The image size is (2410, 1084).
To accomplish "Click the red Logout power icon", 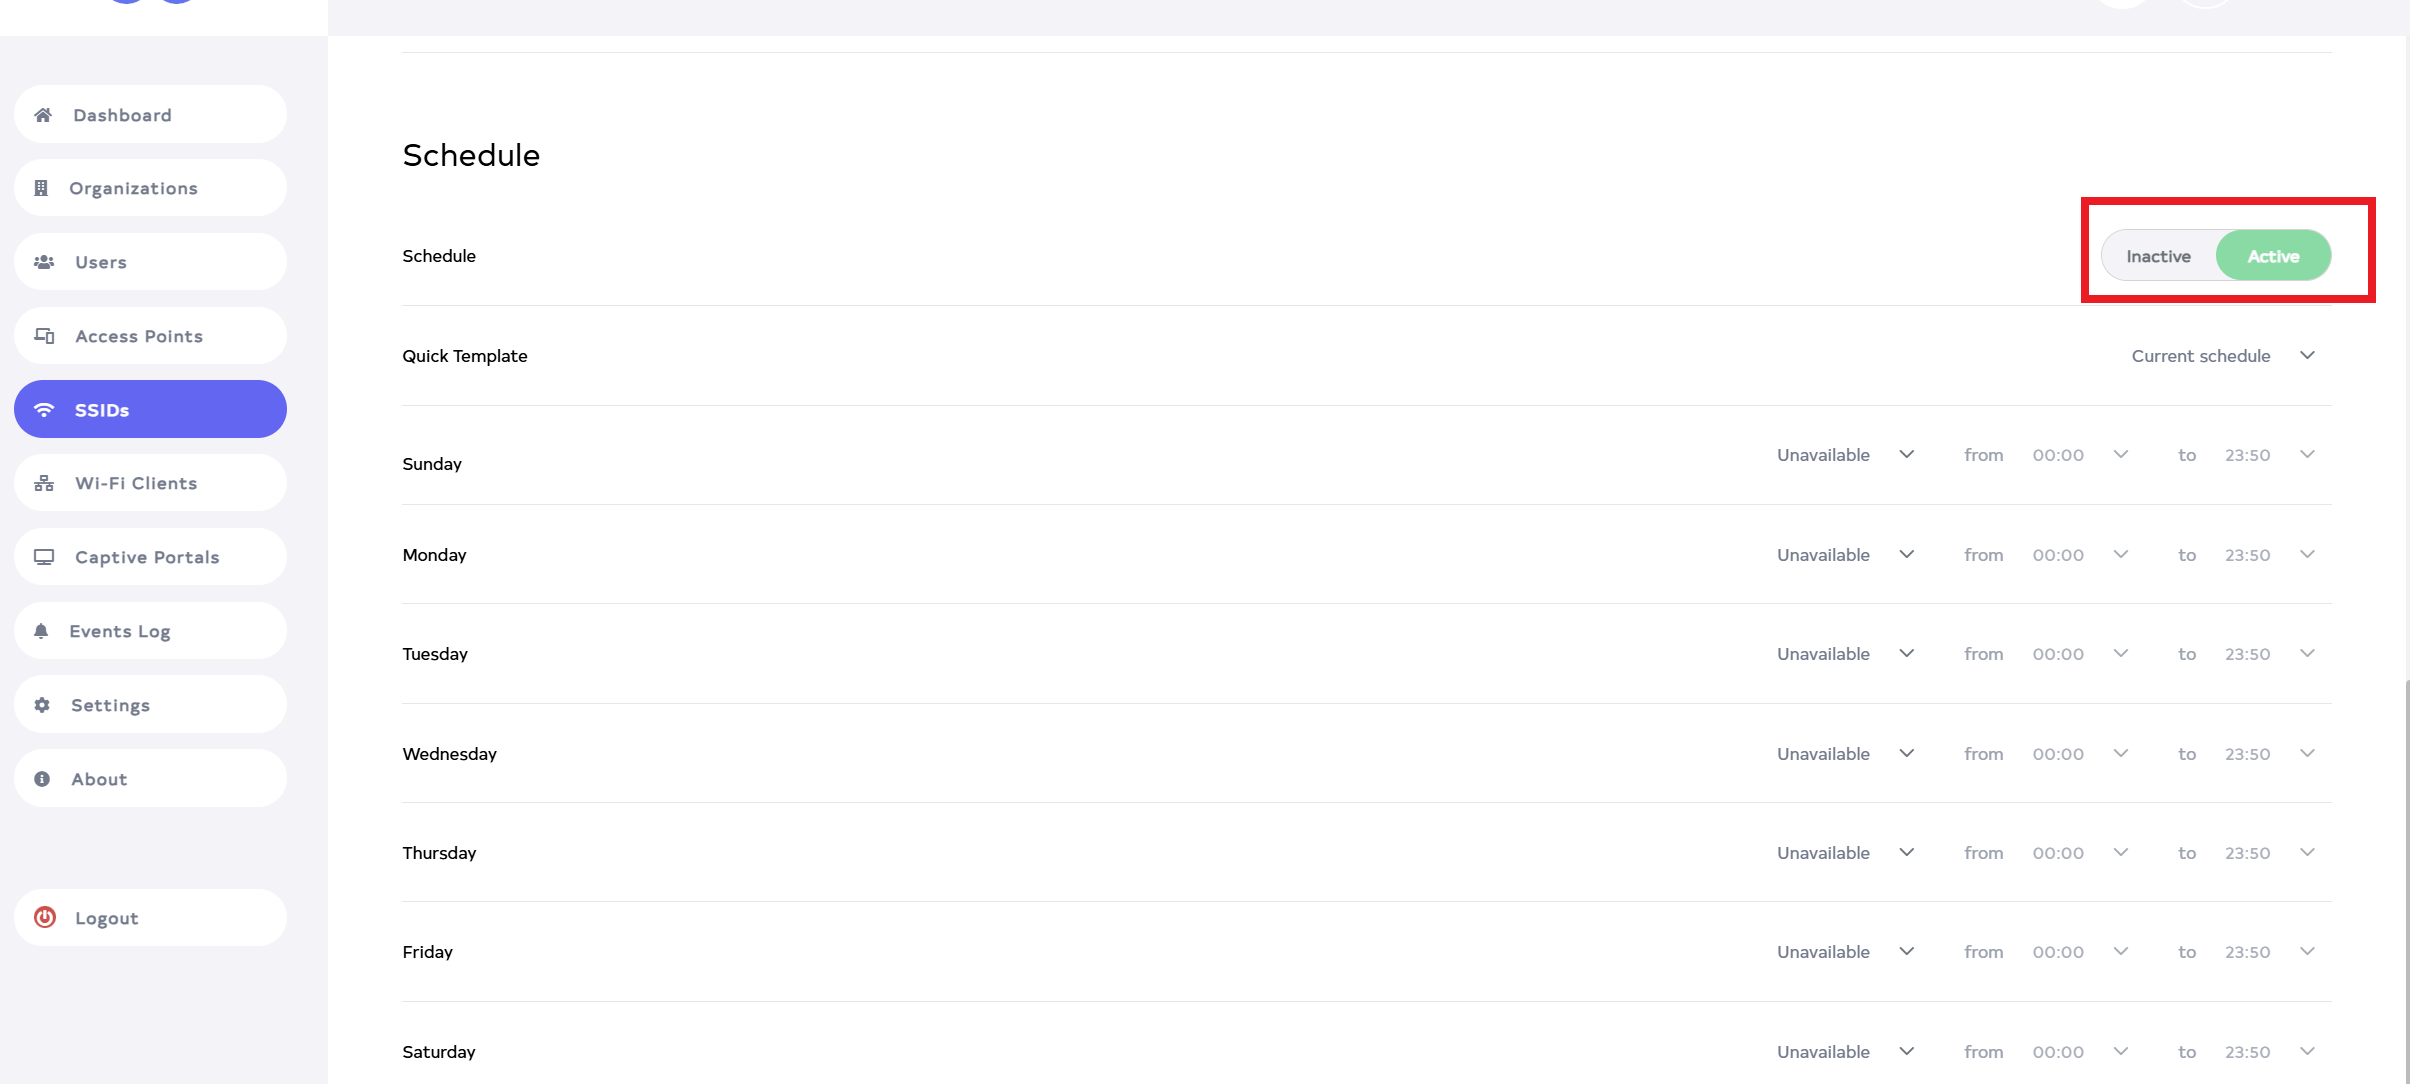I will coord(45,918).
